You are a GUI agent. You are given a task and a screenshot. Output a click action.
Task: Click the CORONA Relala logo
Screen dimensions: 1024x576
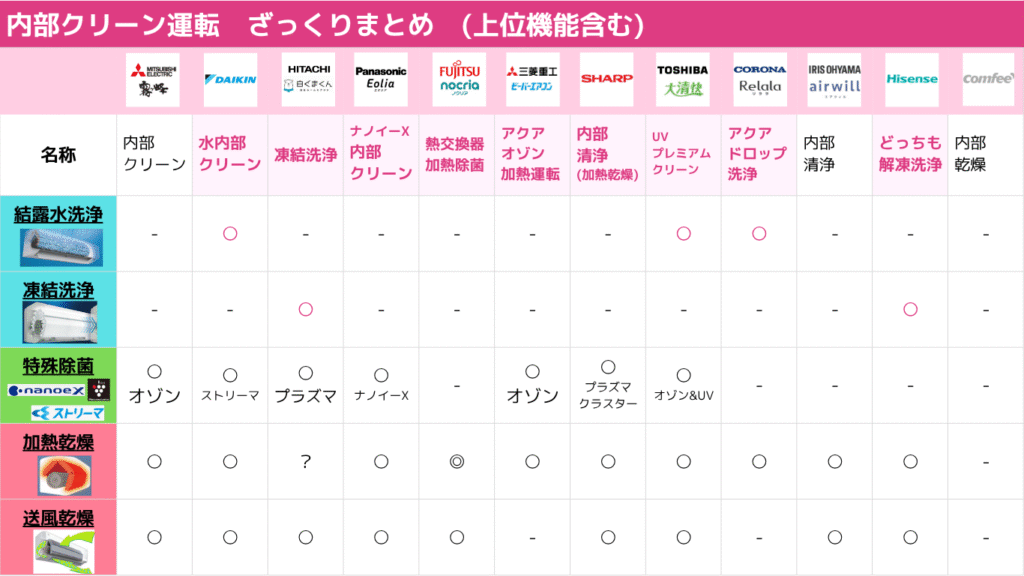click(760, 80)
